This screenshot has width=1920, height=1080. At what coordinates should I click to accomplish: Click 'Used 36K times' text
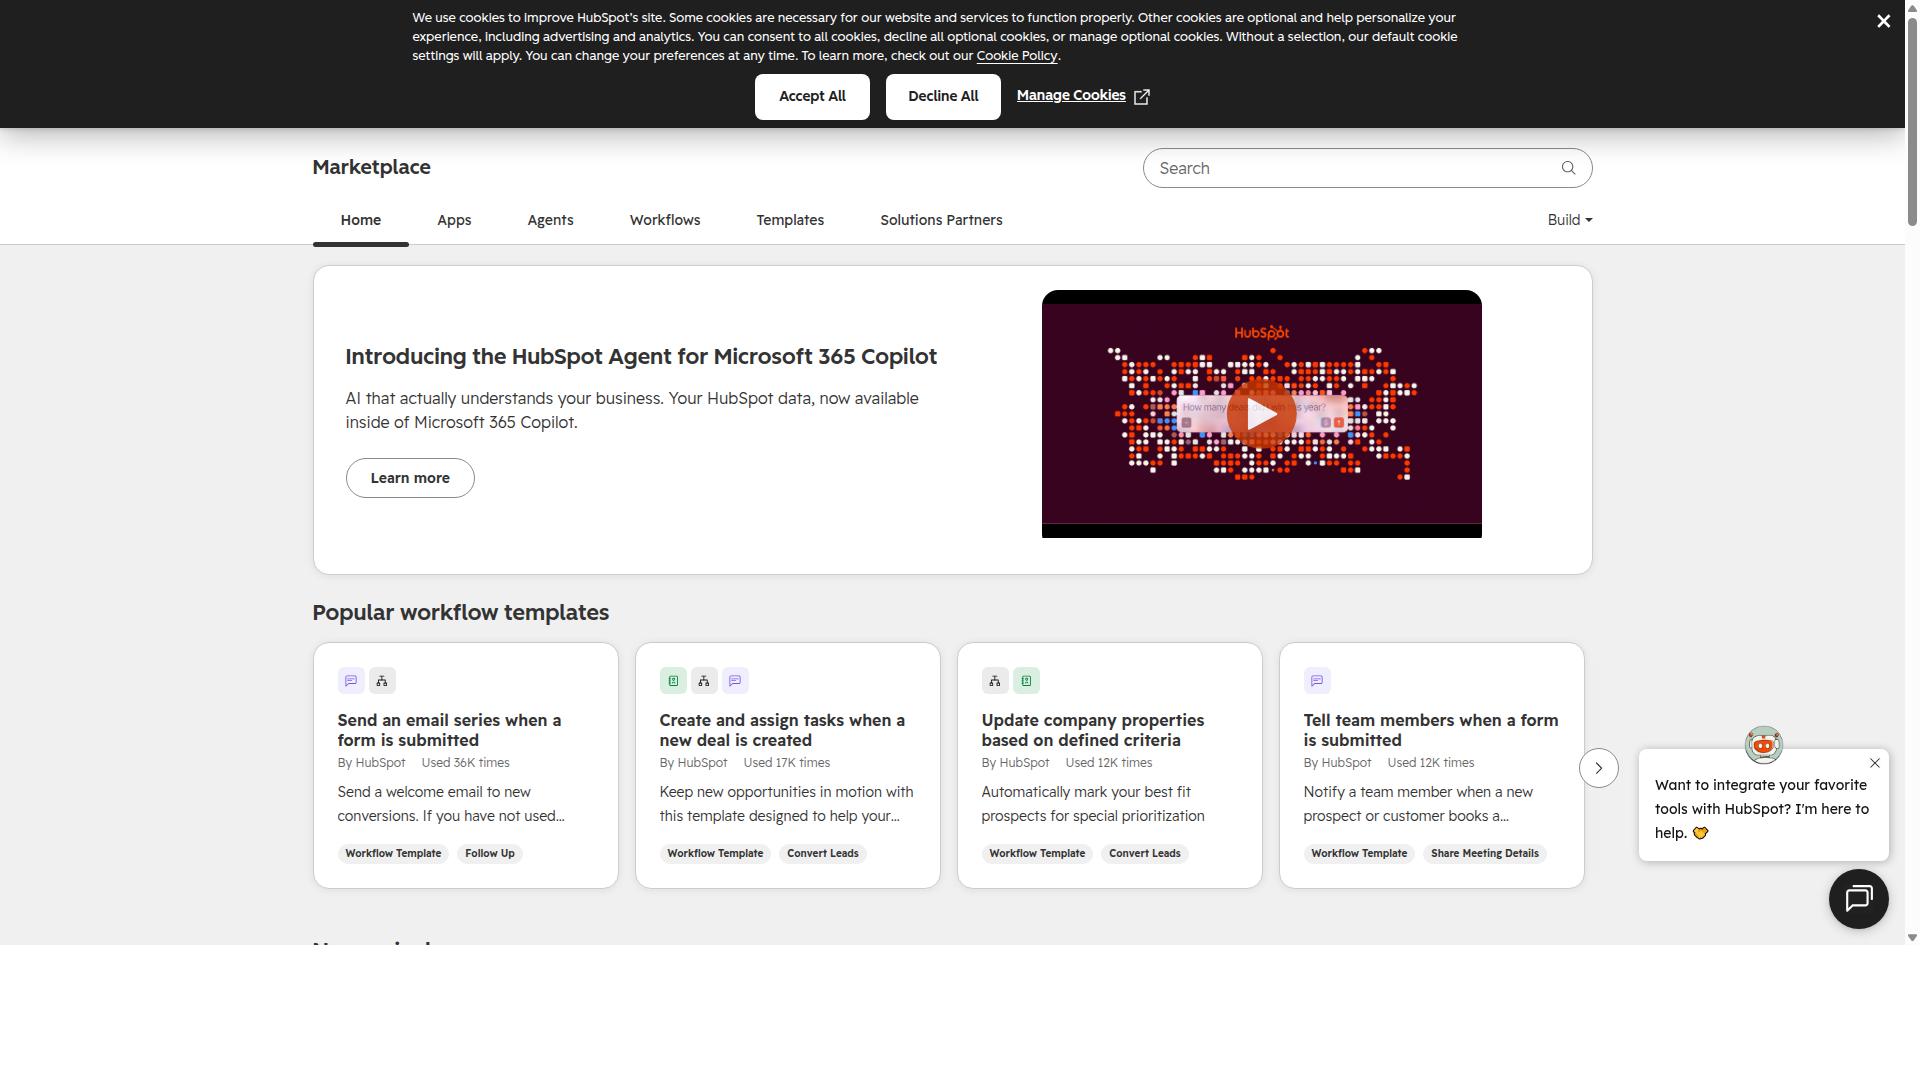(x=465, y=763)
